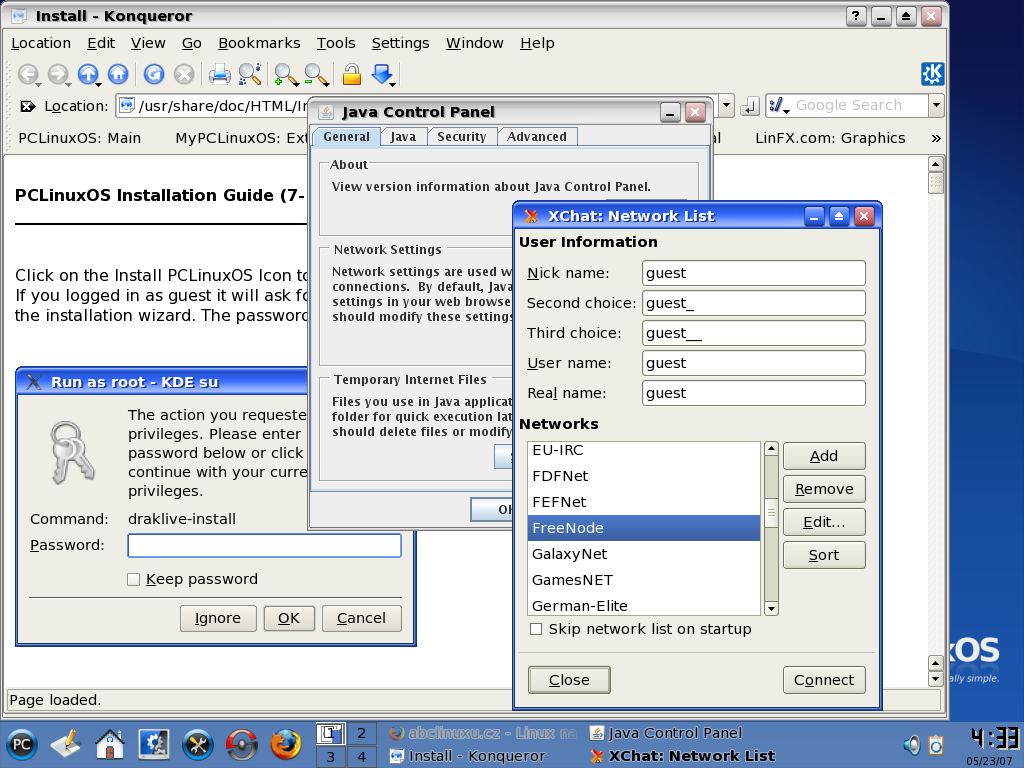
Task: Open the history arrow beside the Up button
Action: [x=99, y=84]
